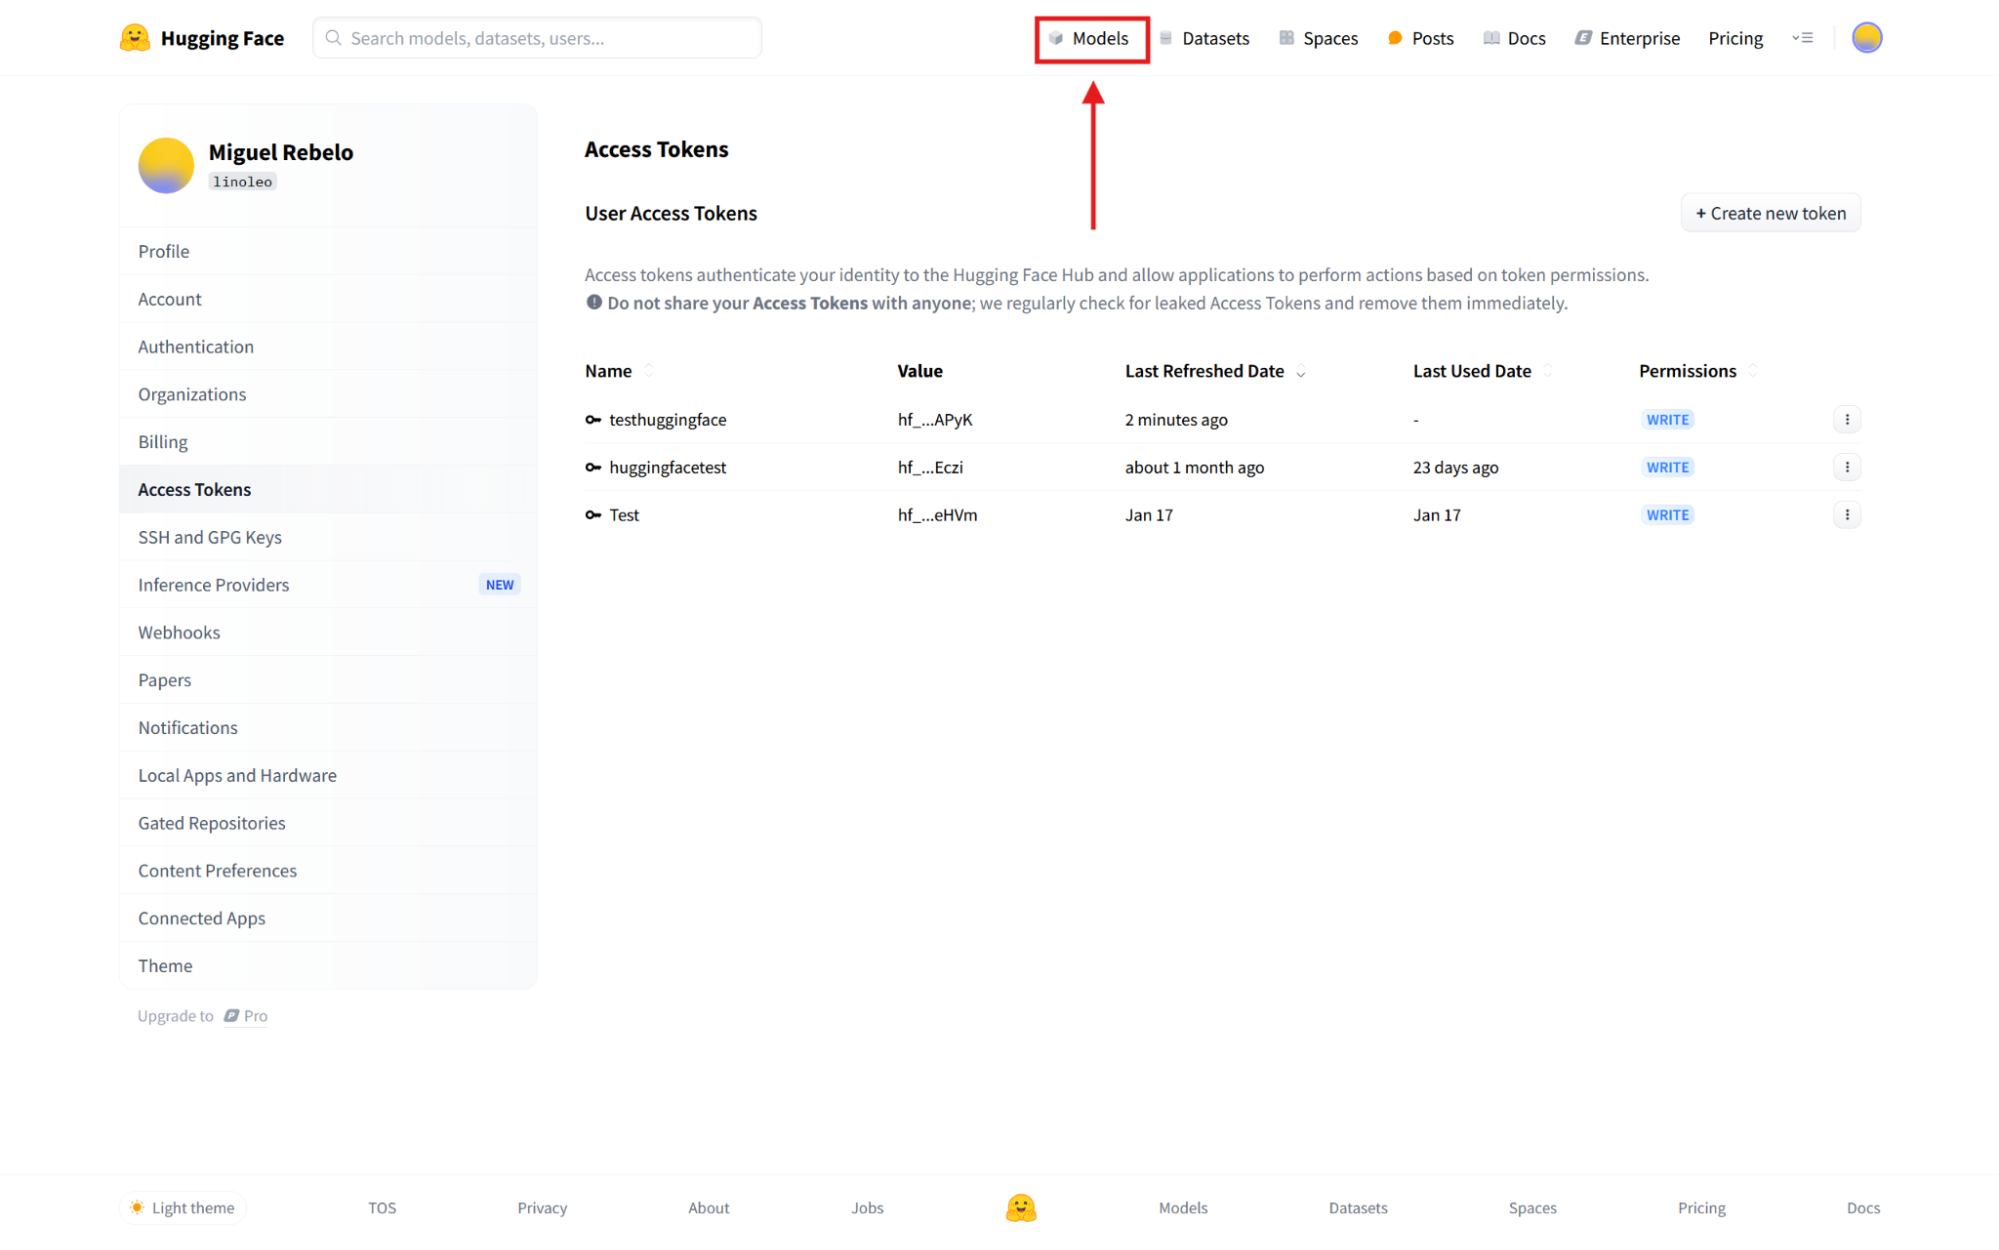Click Models link in footer

click(1183, 1207)
